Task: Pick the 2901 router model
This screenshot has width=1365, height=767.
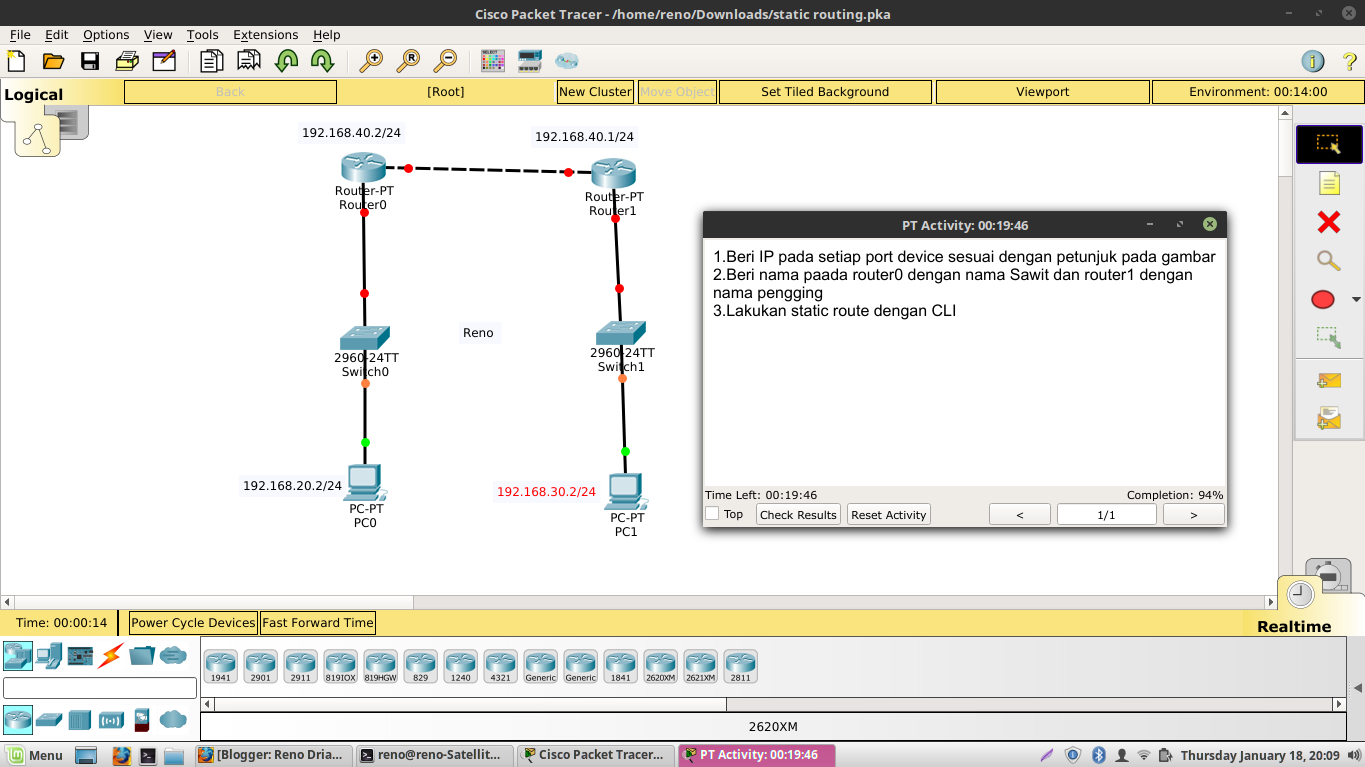Action: point(261,663)
